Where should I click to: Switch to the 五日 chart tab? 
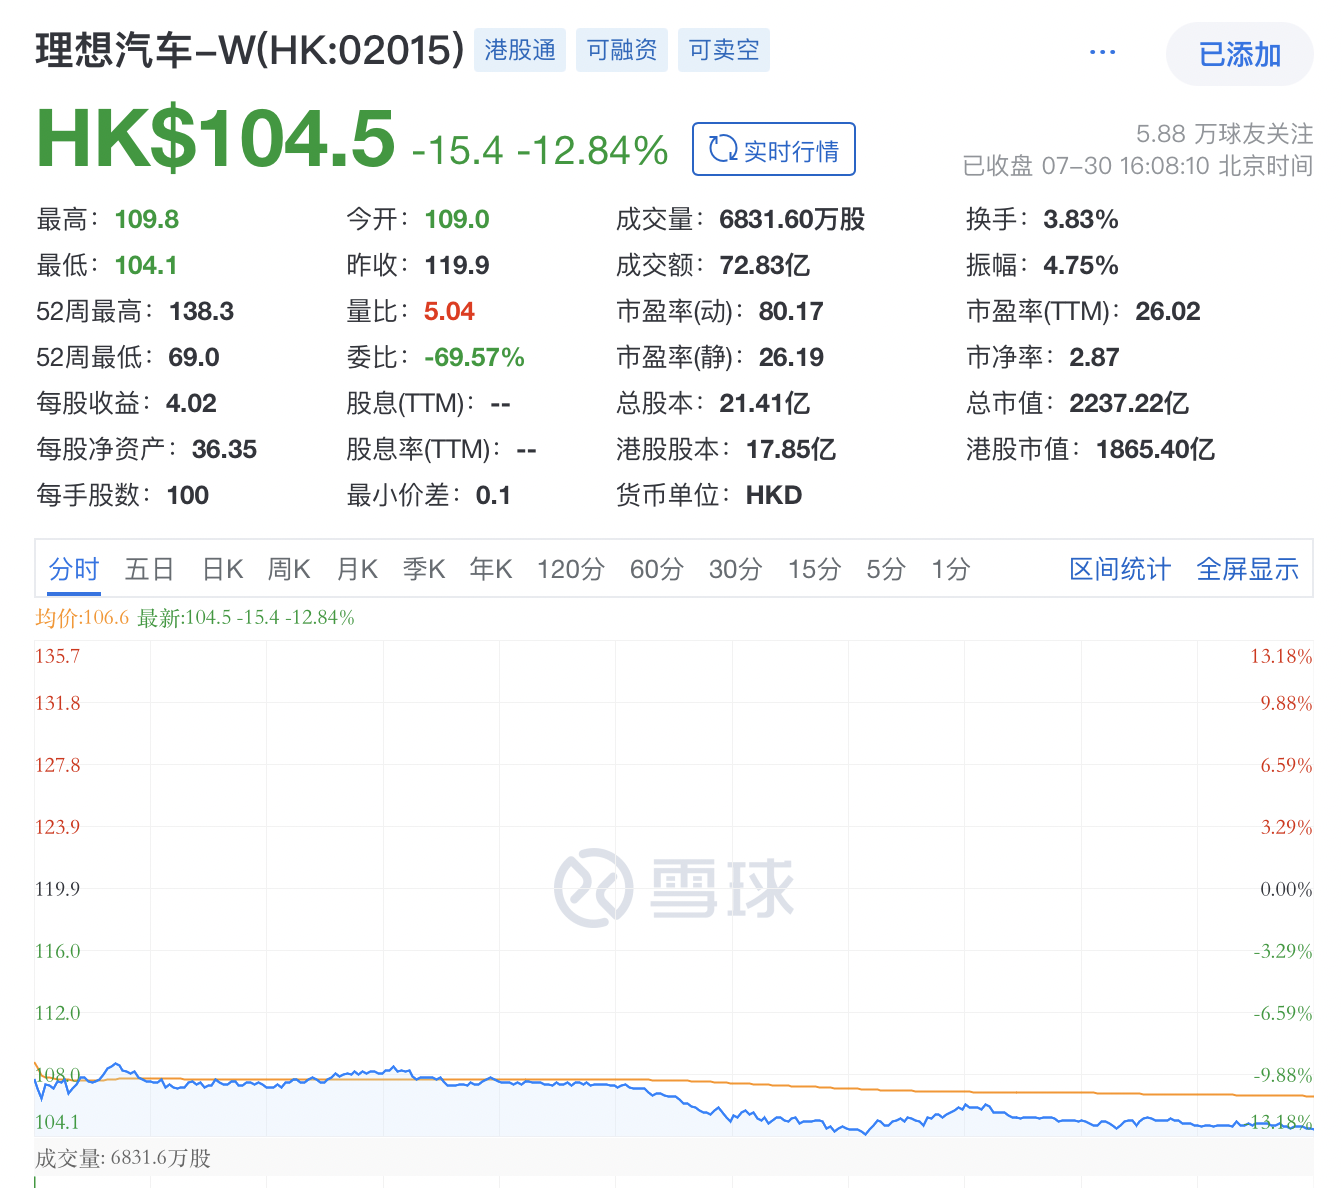point(150,570)
